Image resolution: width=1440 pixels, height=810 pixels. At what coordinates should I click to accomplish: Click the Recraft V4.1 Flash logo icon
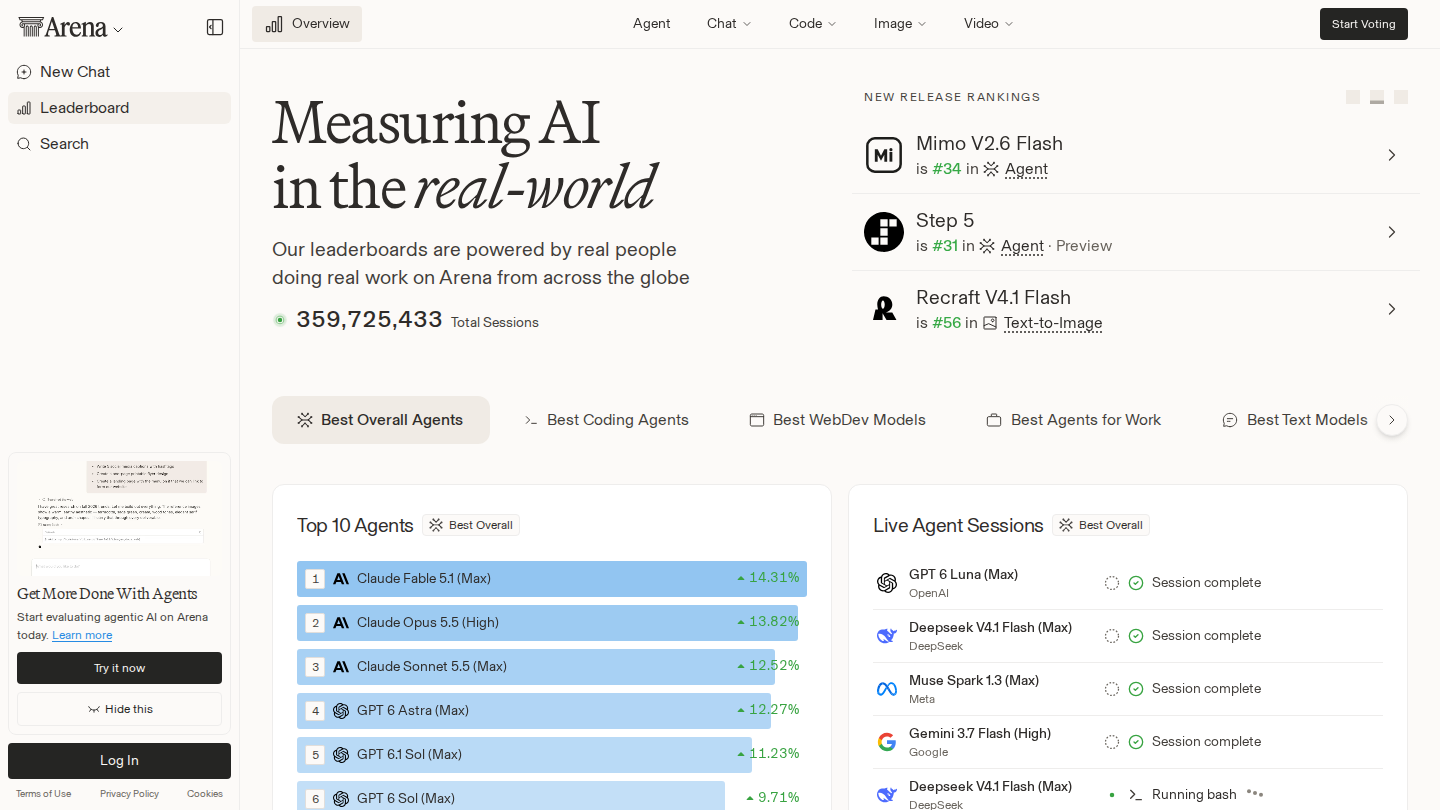click(884, 309)
